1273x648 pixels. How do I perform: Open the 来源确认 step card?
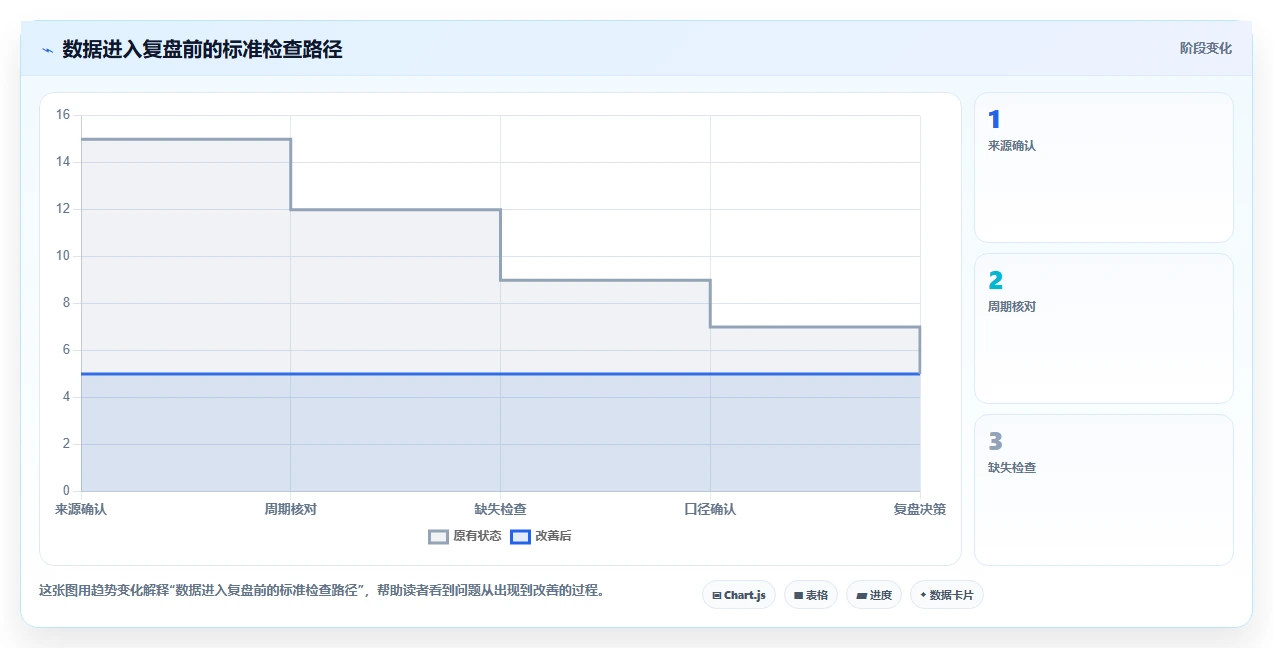pos(1104,168)
